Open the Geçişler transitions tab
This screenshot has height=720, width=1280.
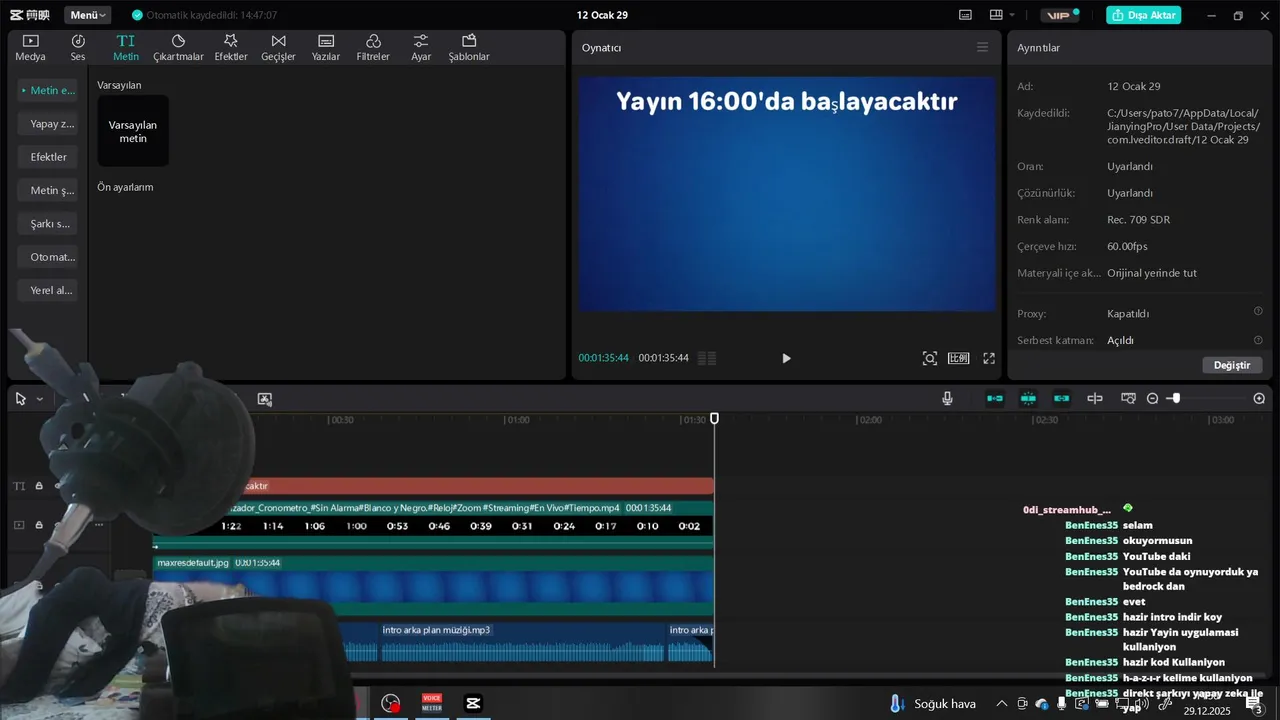tap(278, 47)
